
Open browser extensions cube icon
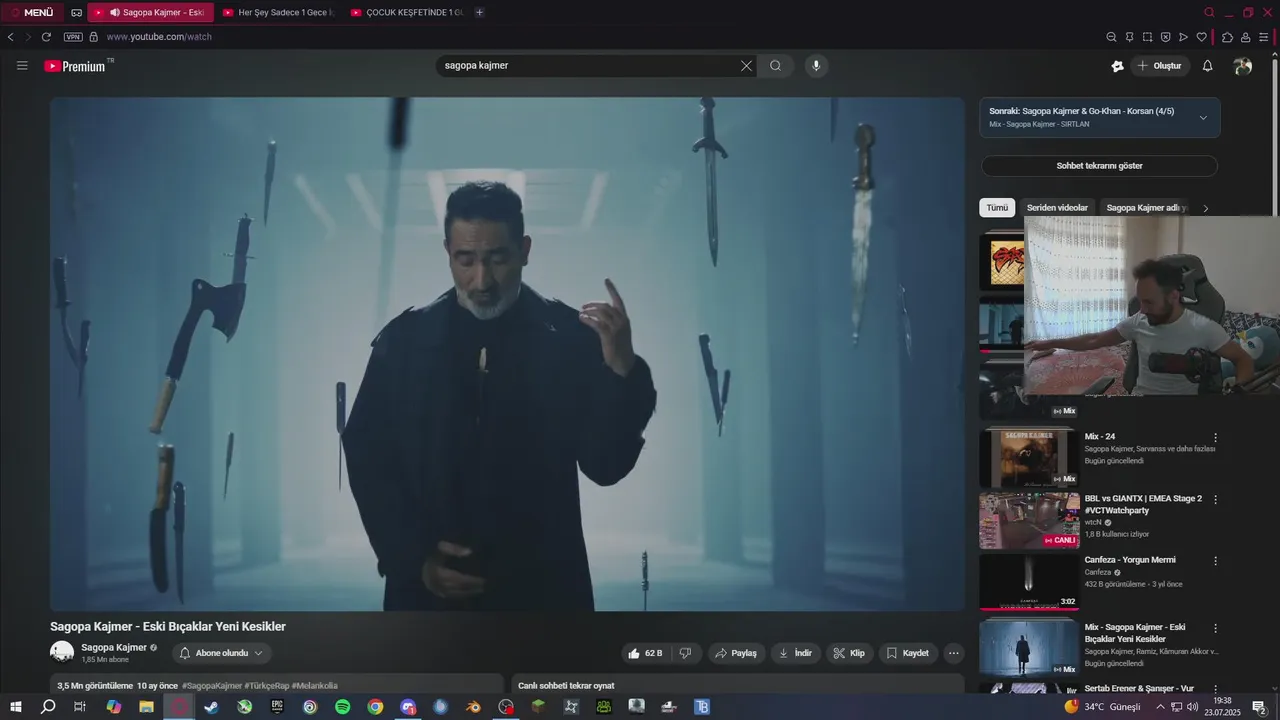coord(1228,37)
